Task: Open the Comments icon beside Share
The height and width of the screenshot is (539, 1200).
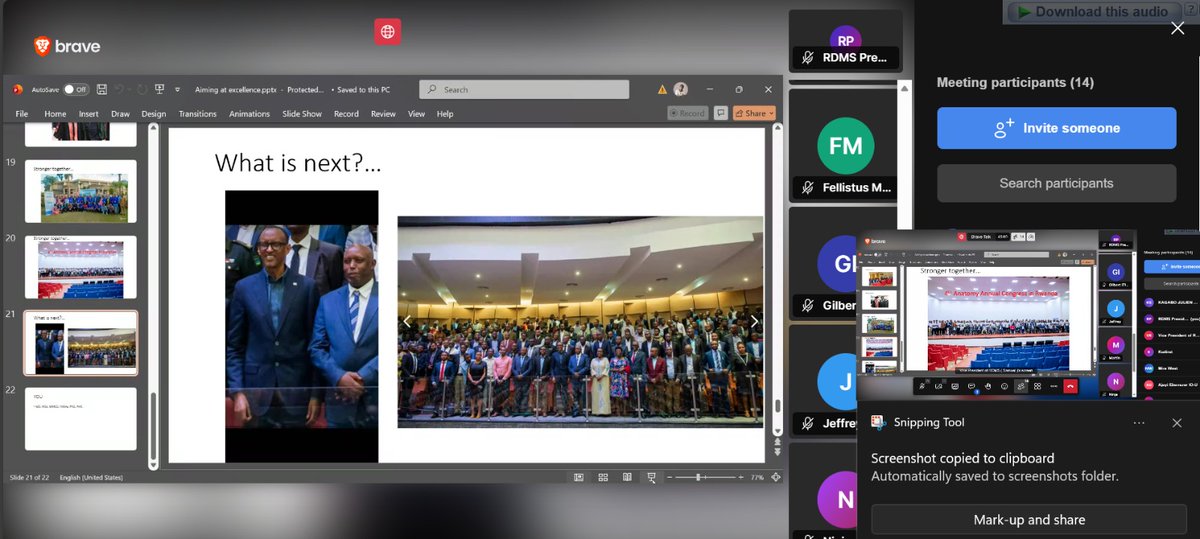Action: tap(720, 113)
